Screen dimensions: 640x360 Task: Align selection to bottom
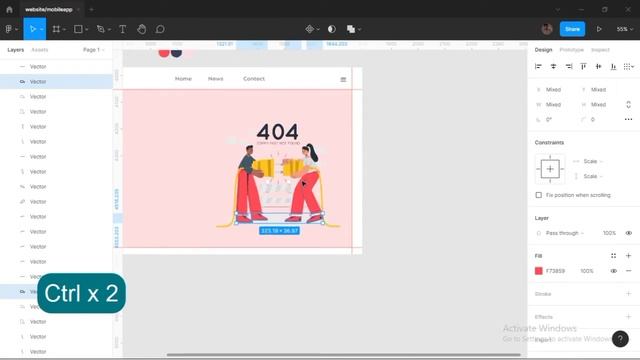613,66
